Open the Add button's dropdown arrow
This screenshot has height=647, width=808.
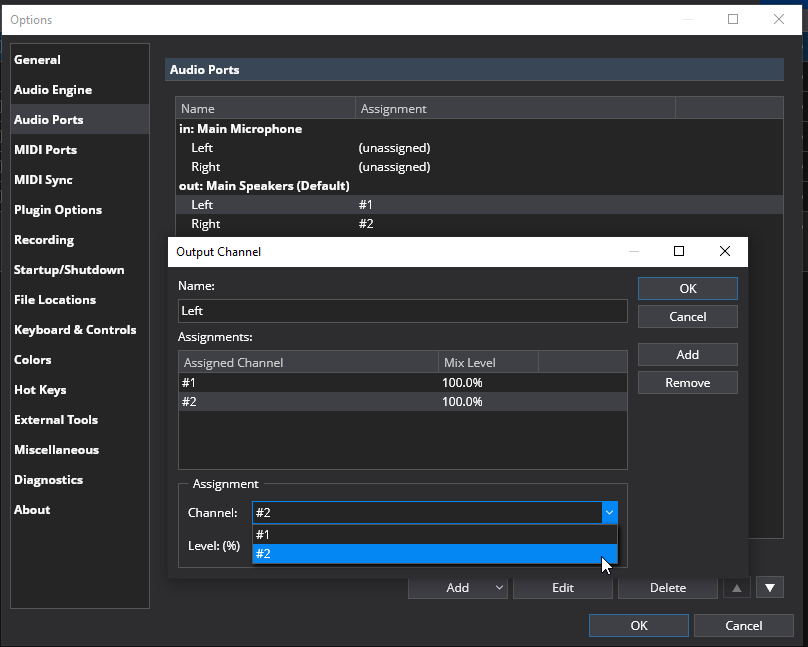coord(499,588)
